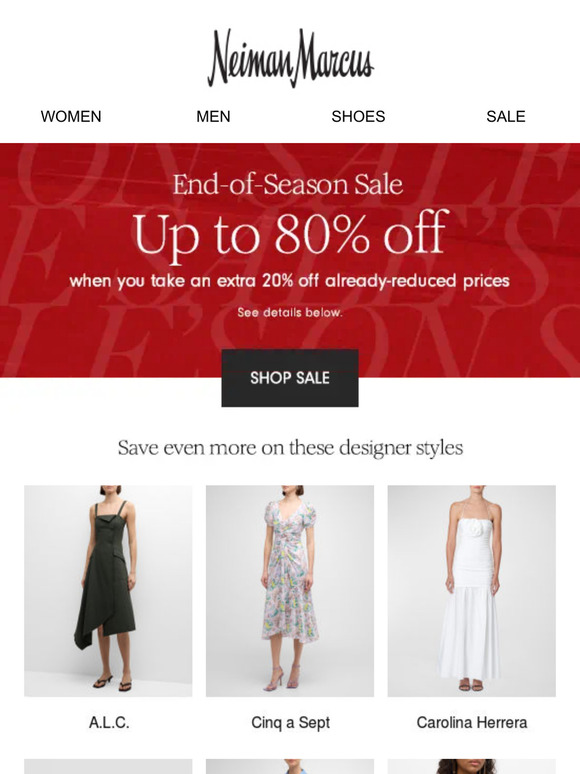The width and height of the screenshot is (580, 774).
Task: Go to the SHOES section
Action: click(358, 116)
